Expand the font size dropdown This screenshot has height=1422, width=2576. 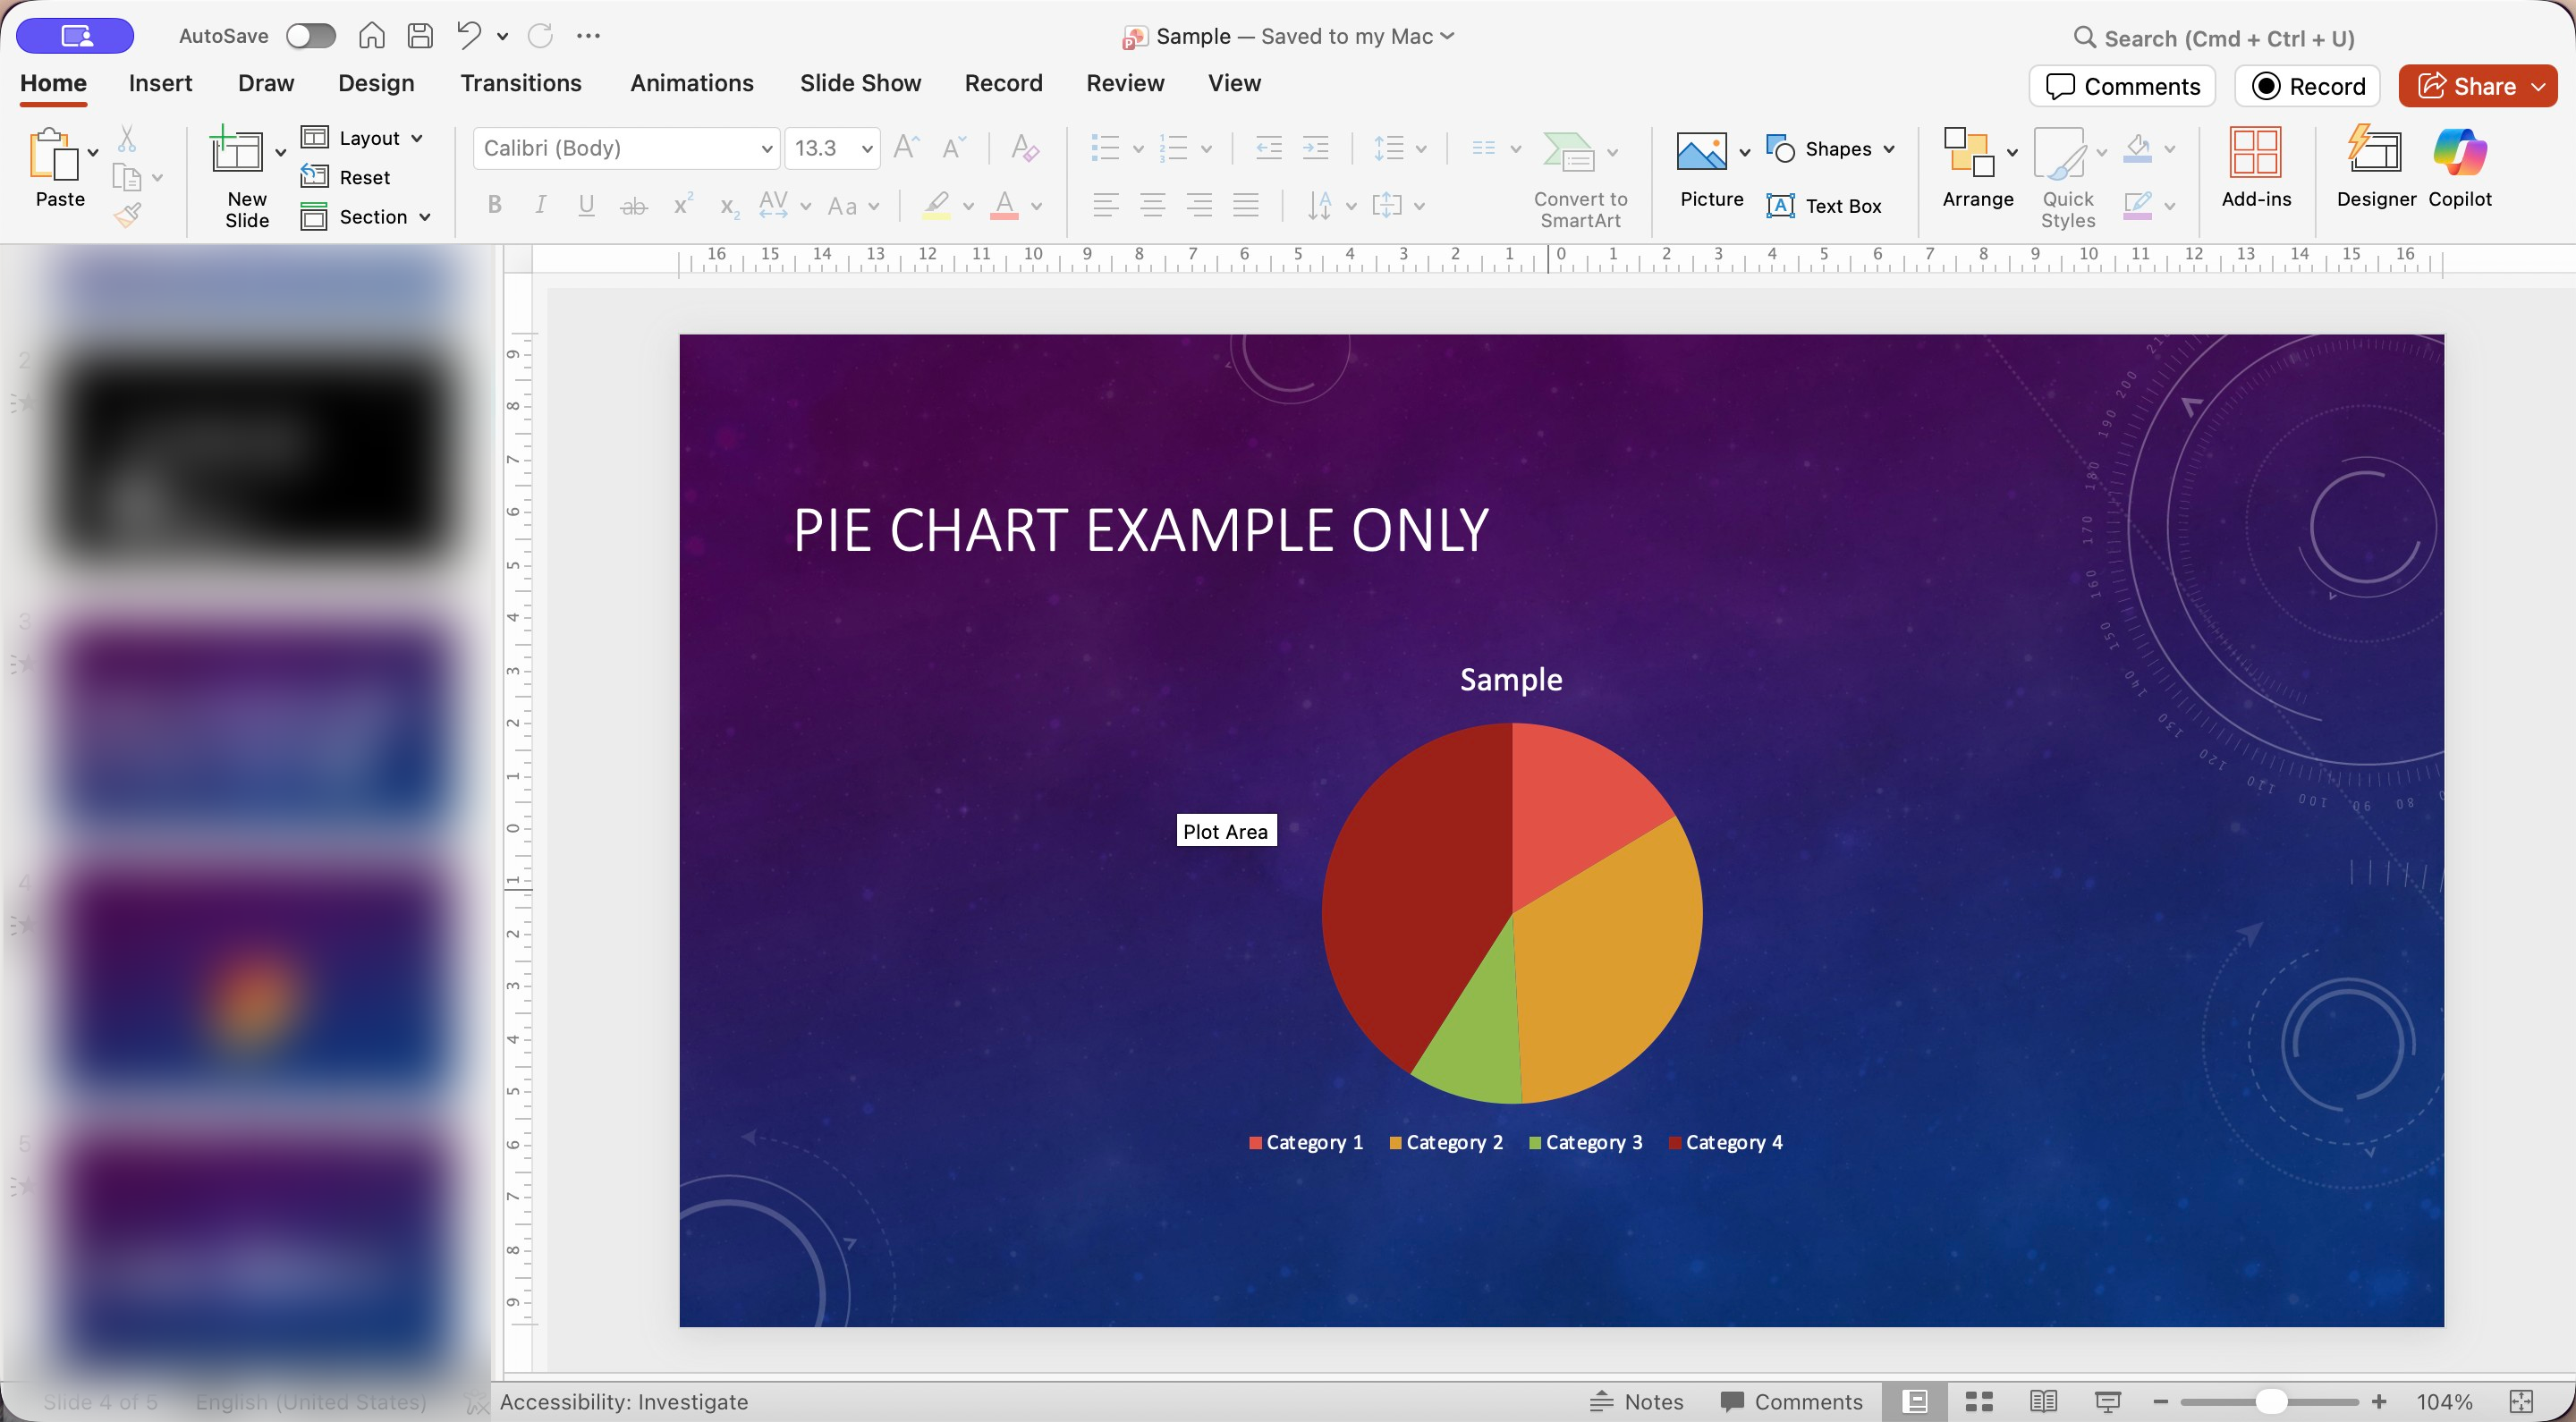tap(867, 149)
